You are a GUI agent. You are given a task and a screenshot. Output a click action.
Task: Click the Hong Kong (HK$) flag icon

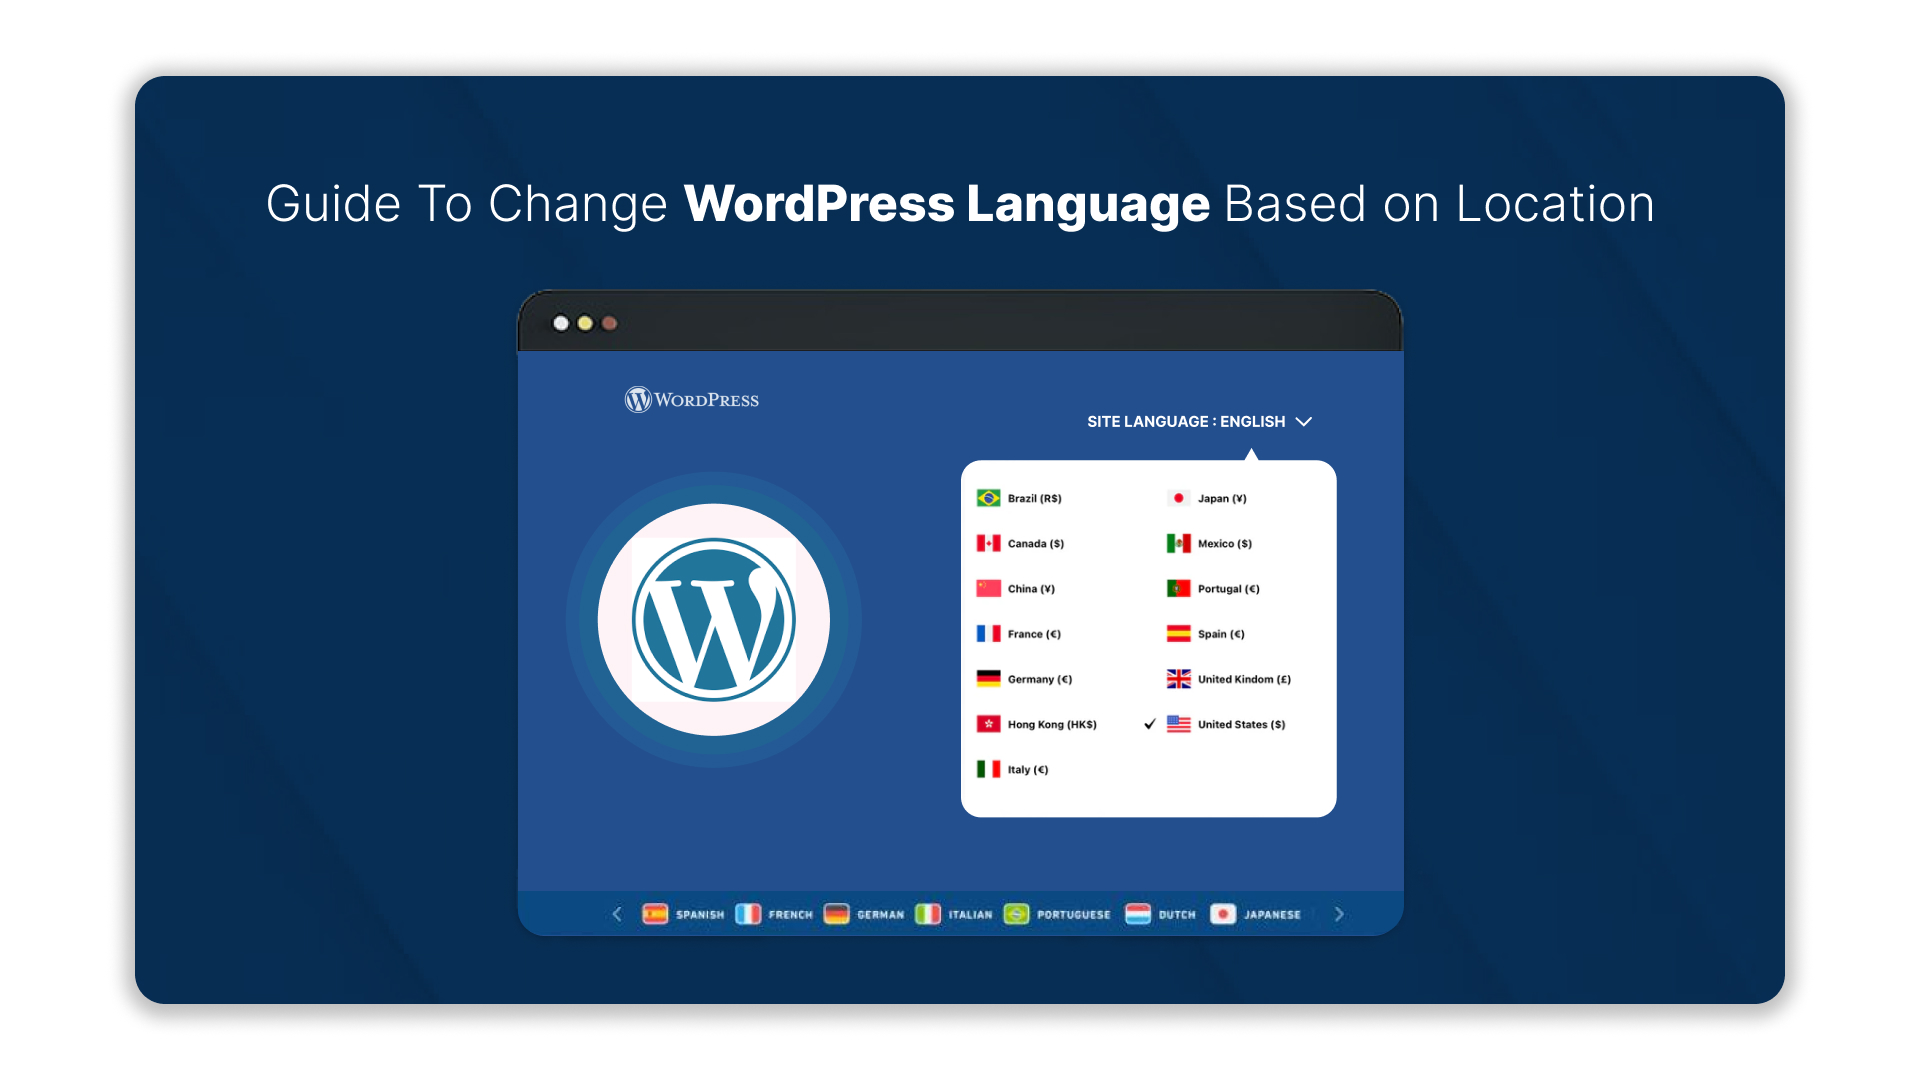pyautogui.click(x=988, y=723)
